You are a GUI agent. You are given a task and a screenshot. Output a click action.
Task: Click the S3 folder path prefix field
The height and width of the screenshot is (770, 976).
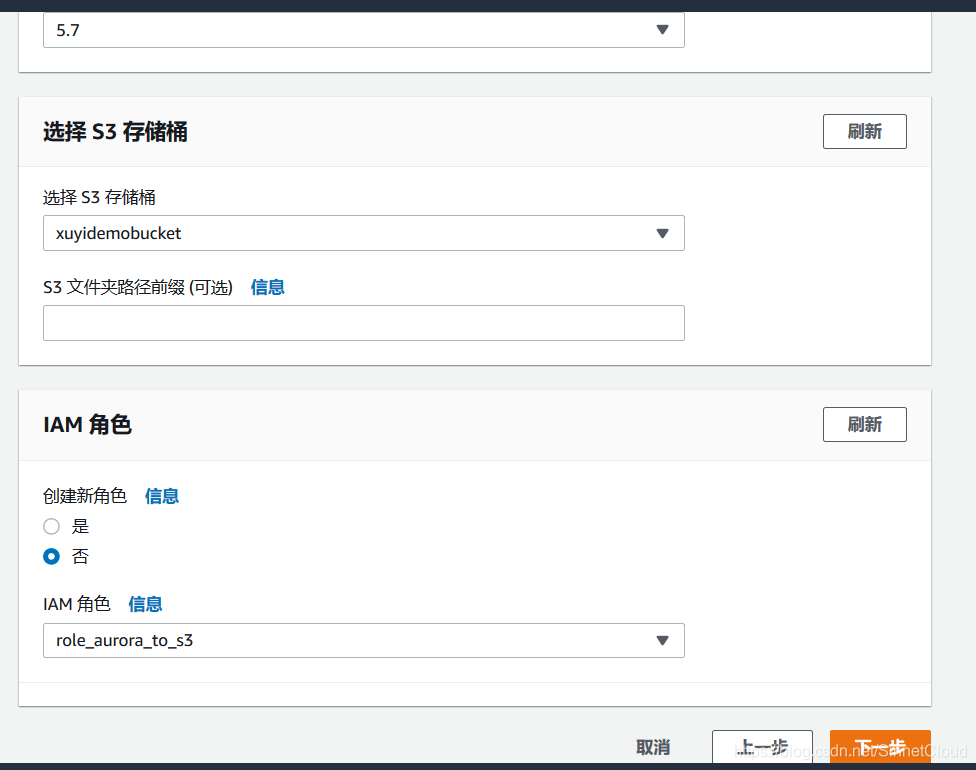pos(364,322)
